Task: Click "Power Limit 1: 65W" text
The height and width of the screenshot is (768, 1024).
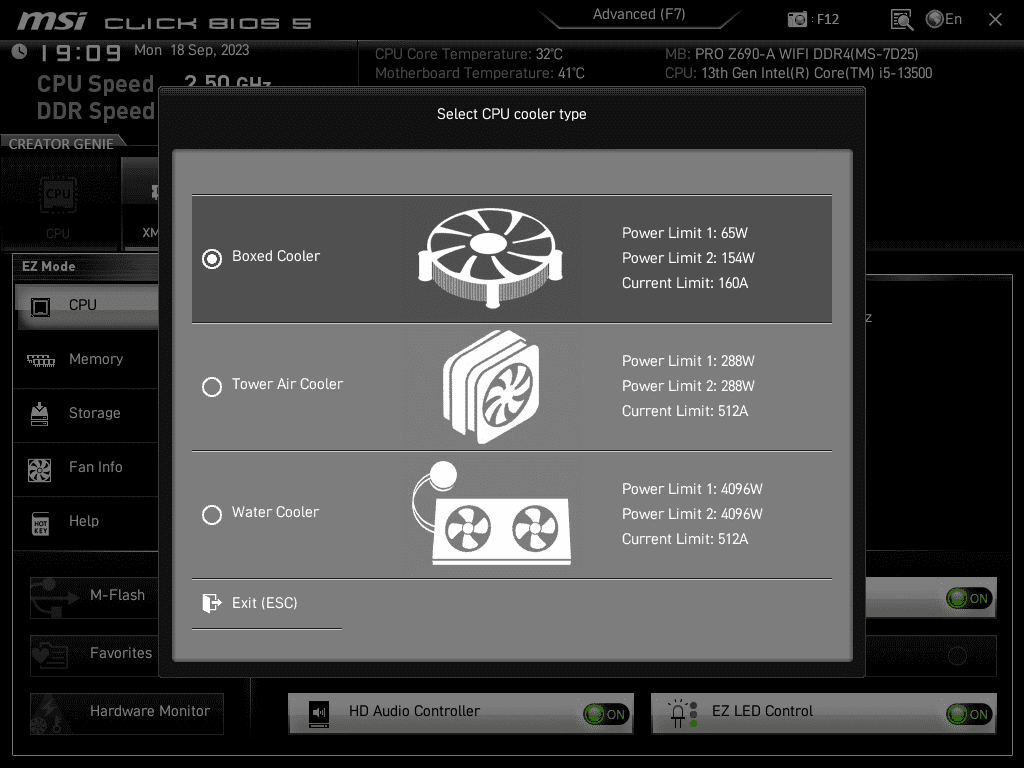Action: [684, 233]
